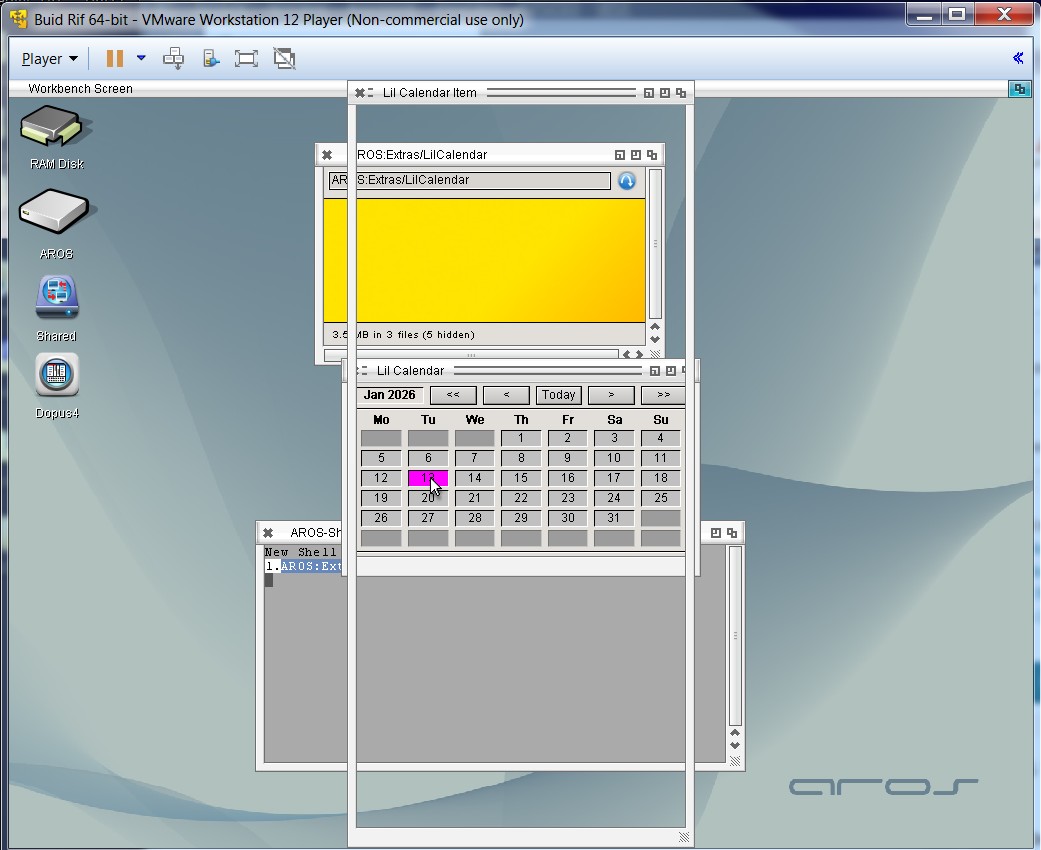The height and width of the screenshot is (850, 1041).
Task: Select January 22 in the calendar
Action: [521, 498]
